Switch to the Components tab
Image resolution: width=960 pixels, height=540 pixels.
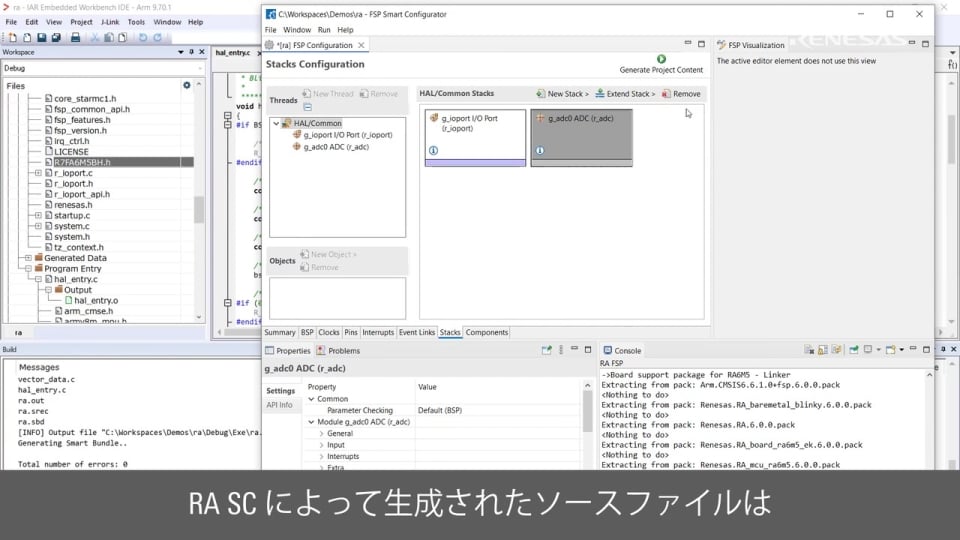[x=487, y=332]
